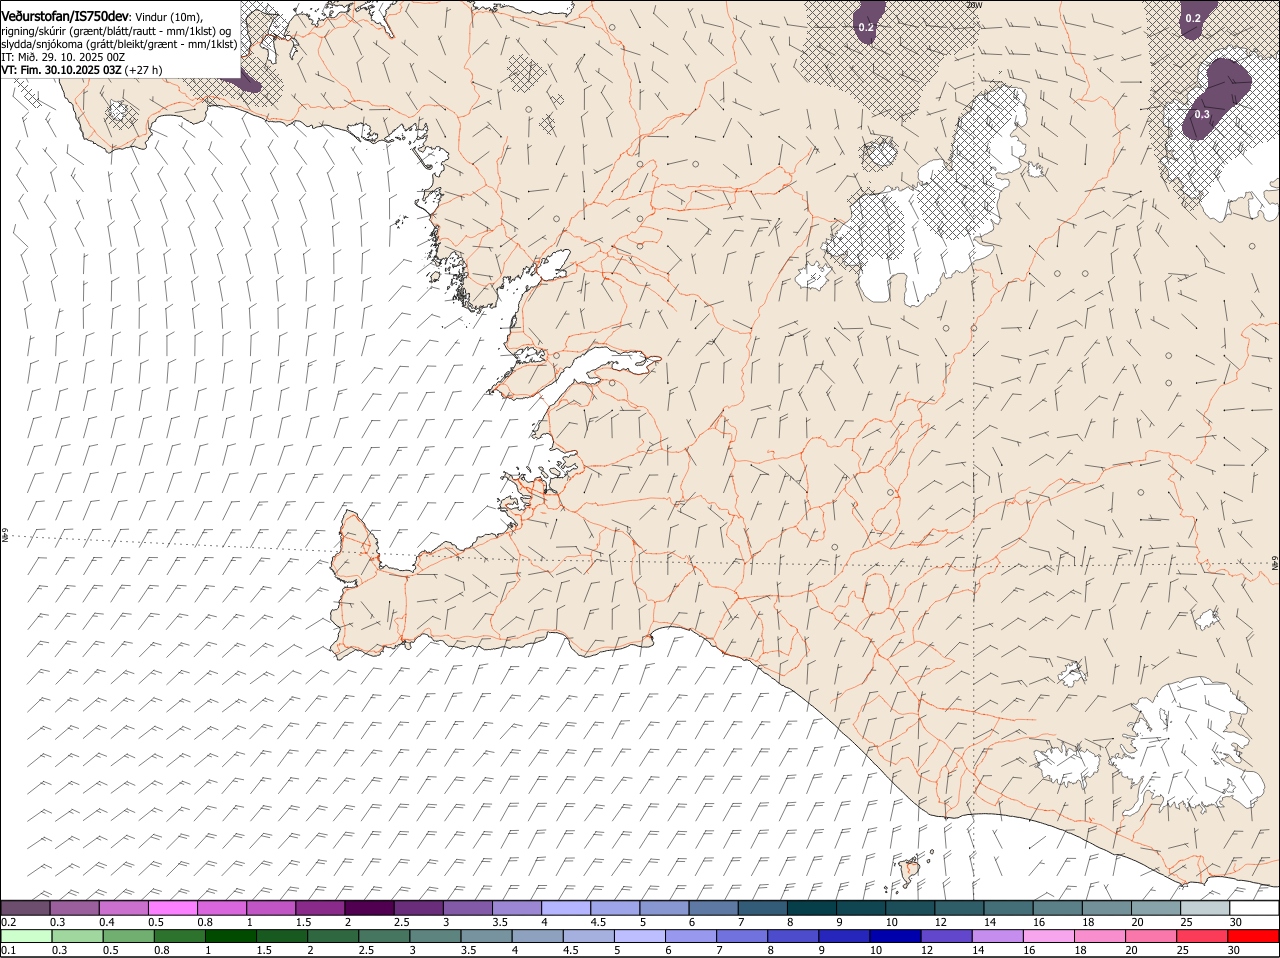Pick upper legend swatch starting at 3
The width and height of the screenshot is (1280, 958).
(467, 908)
